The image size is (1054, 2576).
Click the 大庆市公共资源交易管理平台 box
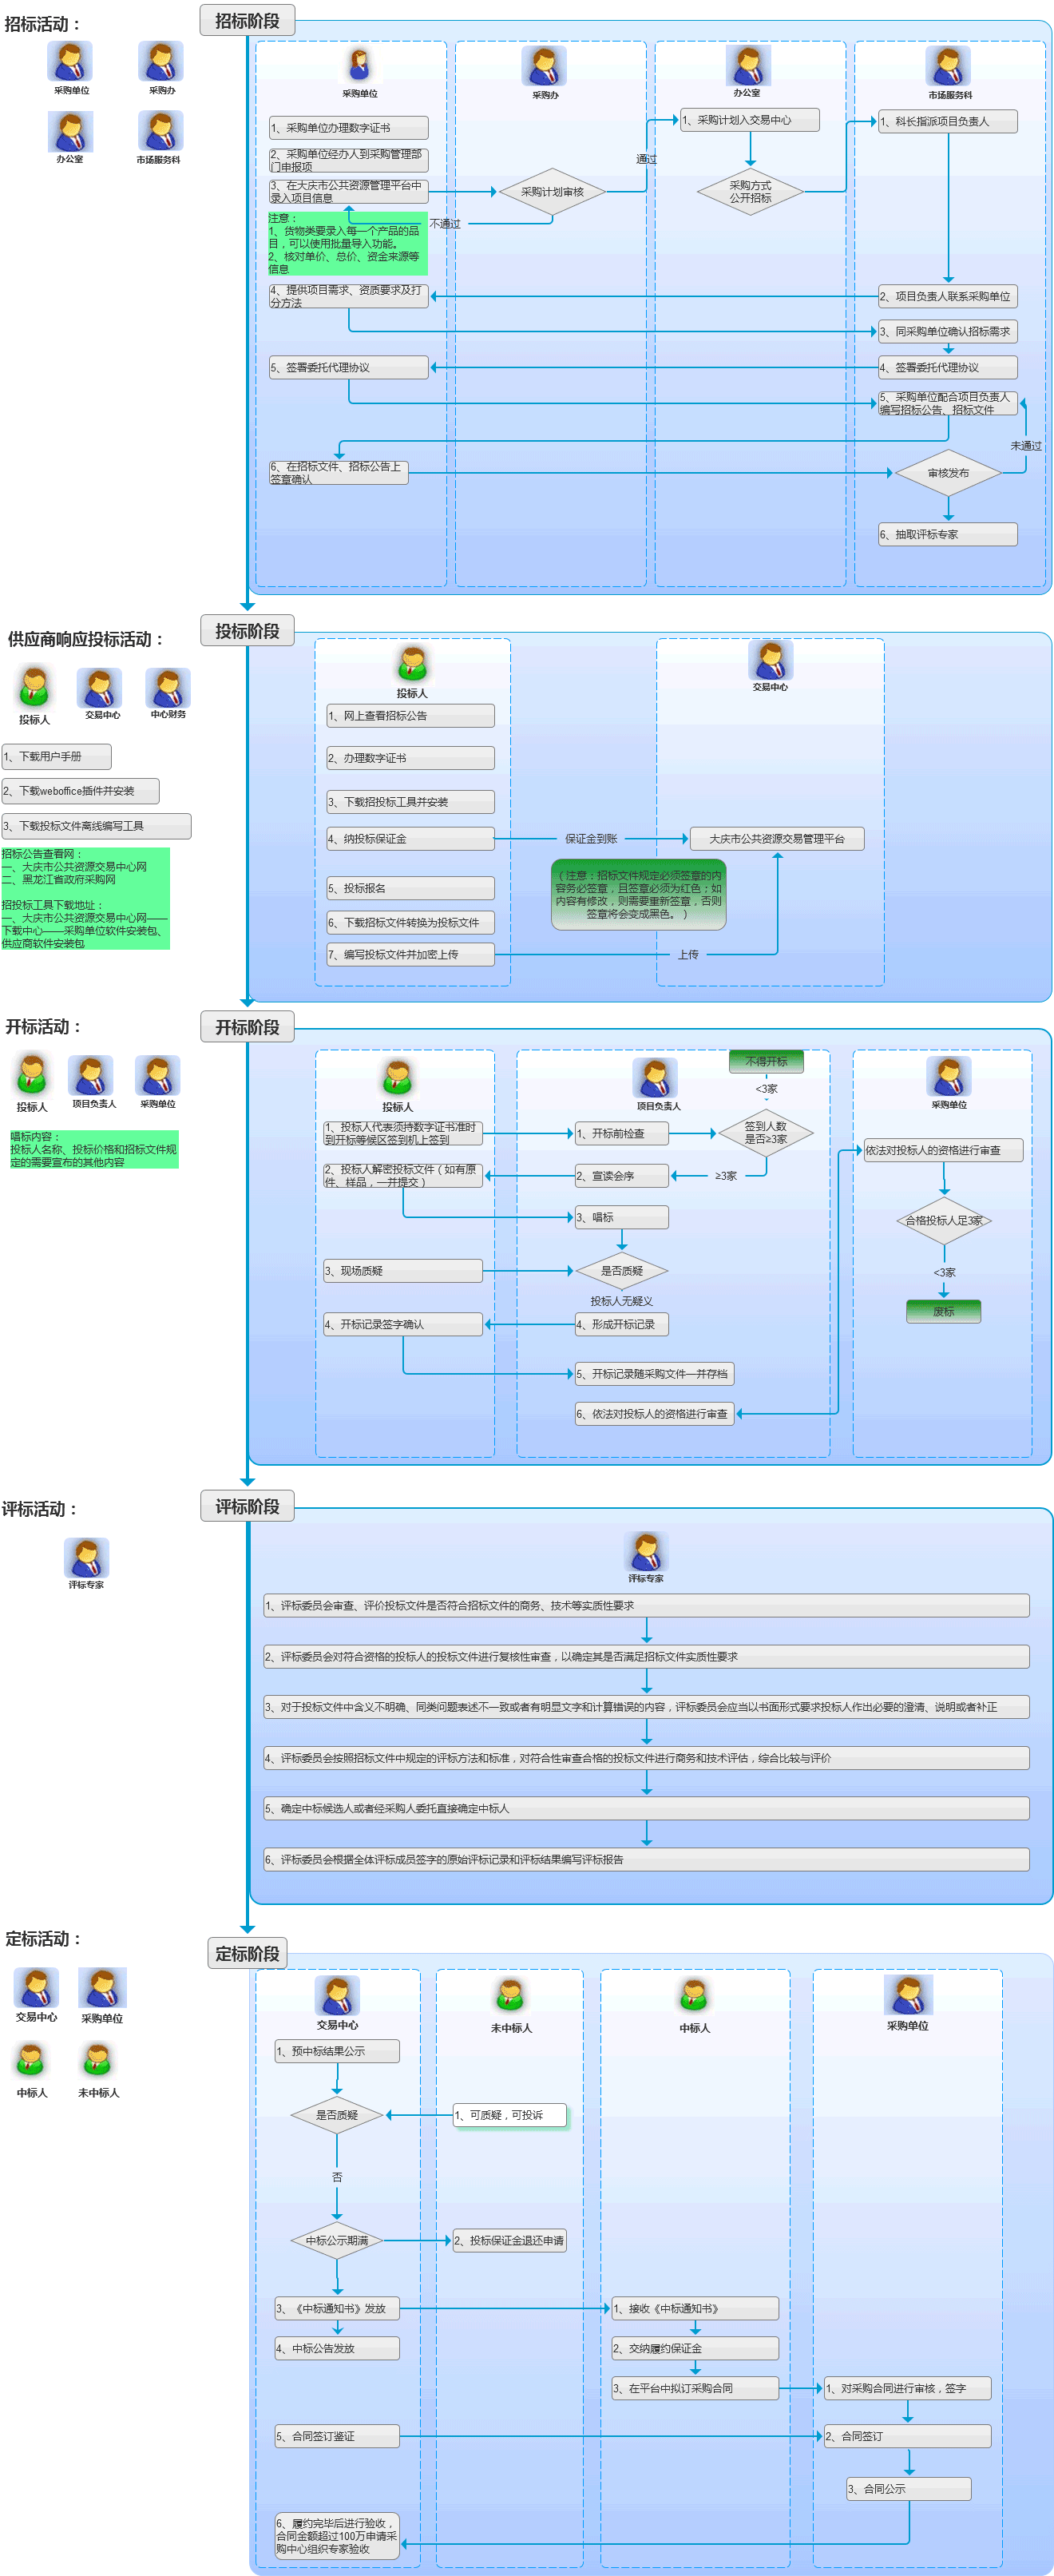pyautogui.click(x=776, y=839)
